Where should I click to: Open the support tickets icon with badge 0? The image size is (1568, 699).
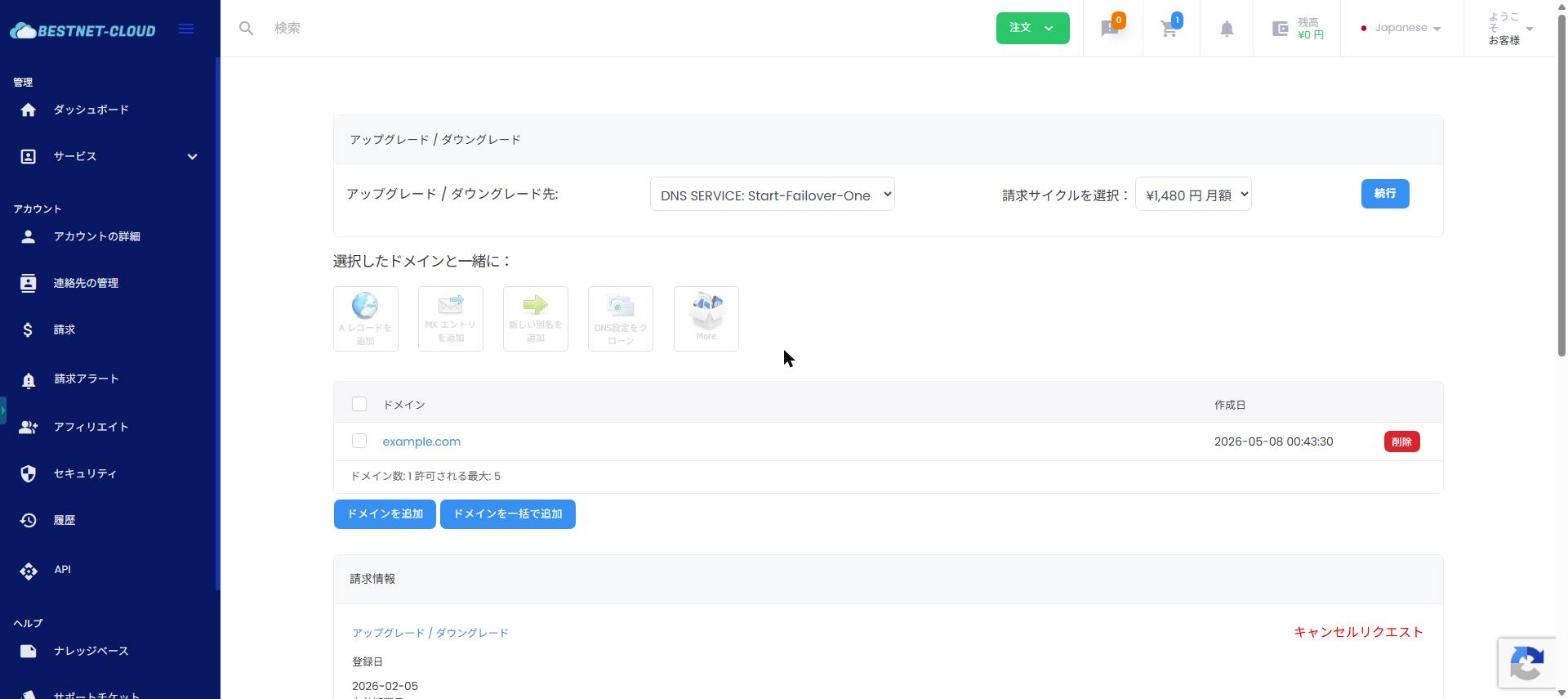(x=1111, y=28)
